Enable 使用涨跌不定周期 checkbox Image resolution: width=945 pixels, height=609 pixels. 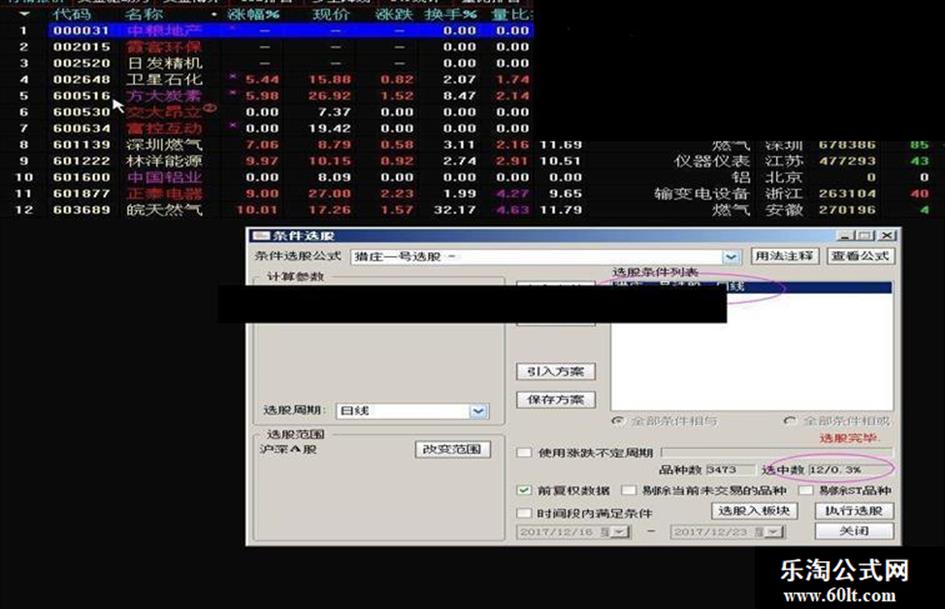point(524,453)
